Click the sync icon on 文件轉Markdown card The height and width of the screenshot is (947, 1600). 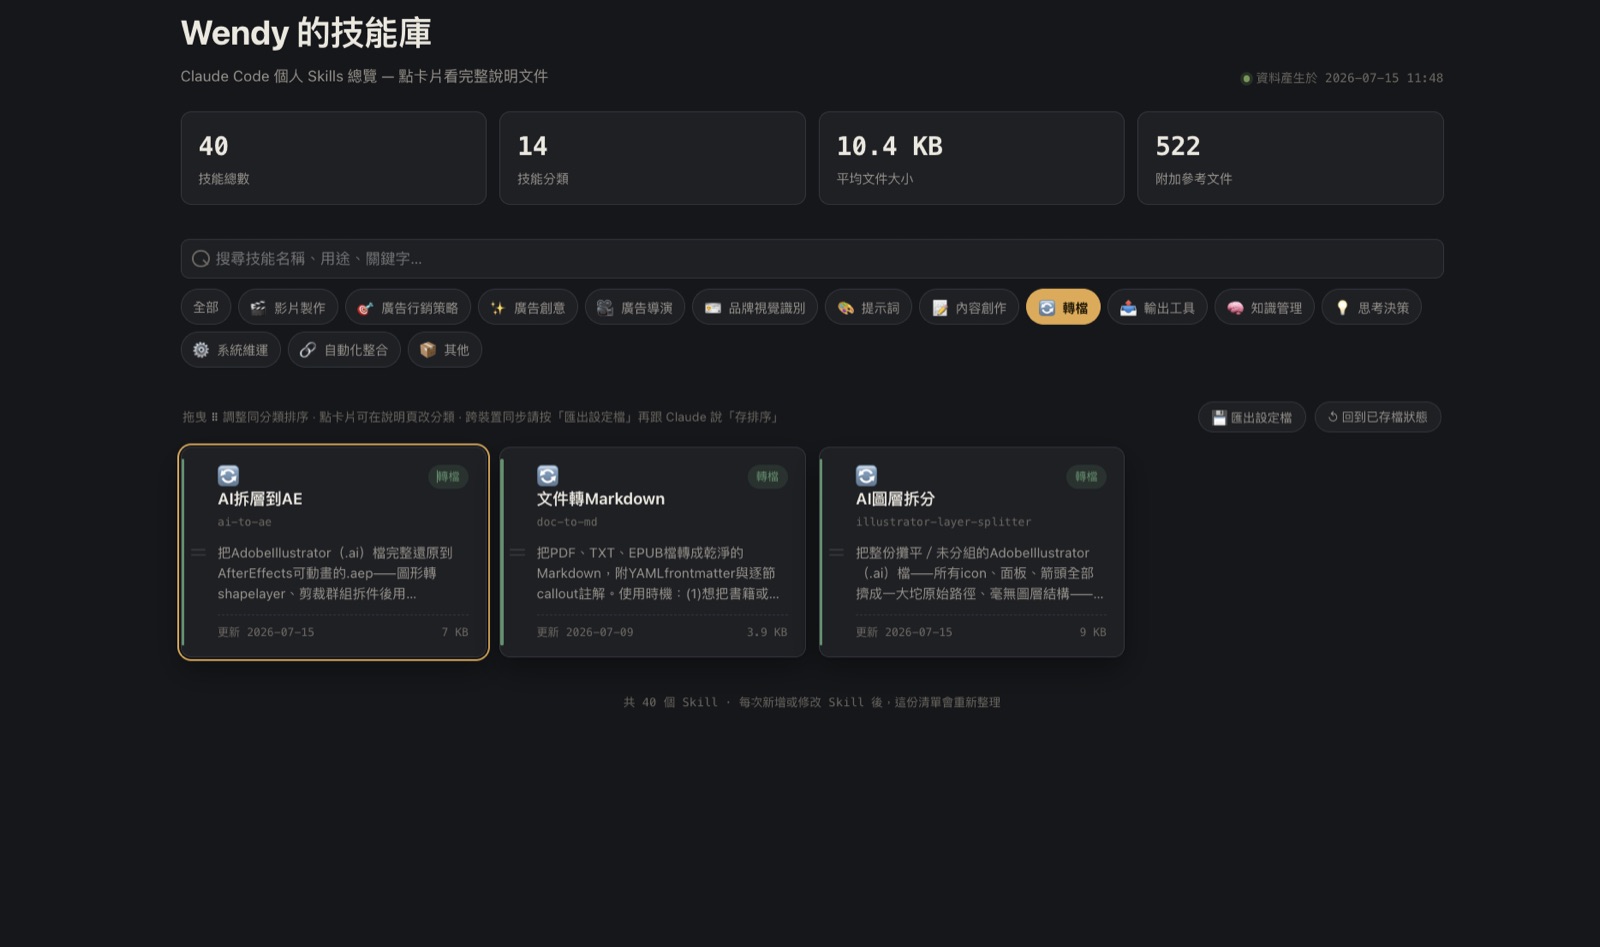pos(547,475)
